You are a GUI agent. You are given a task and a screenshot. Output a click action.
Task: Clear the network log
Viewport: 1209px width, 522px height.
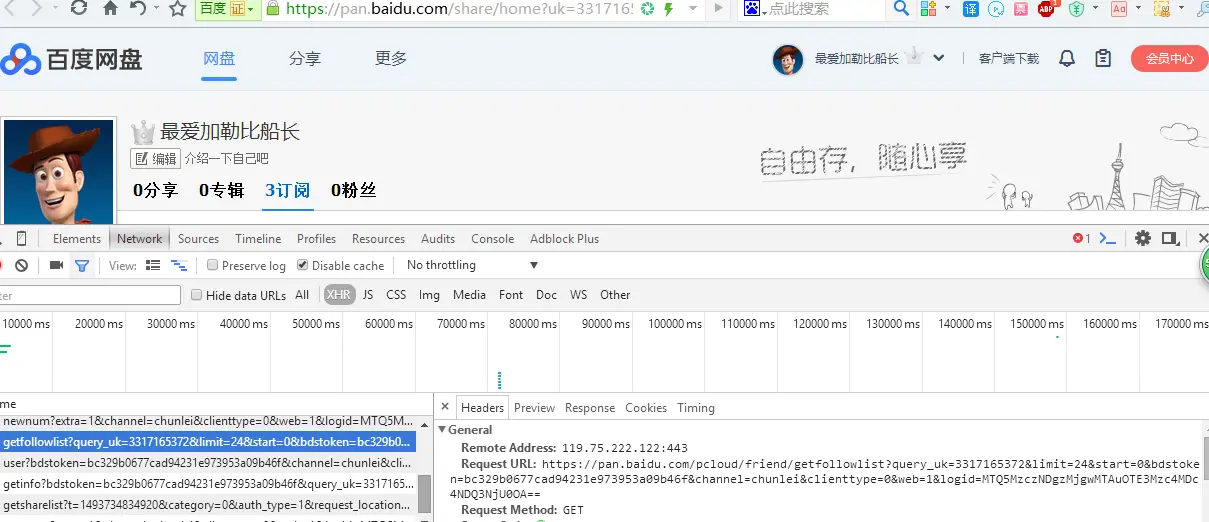pos(21,265)
